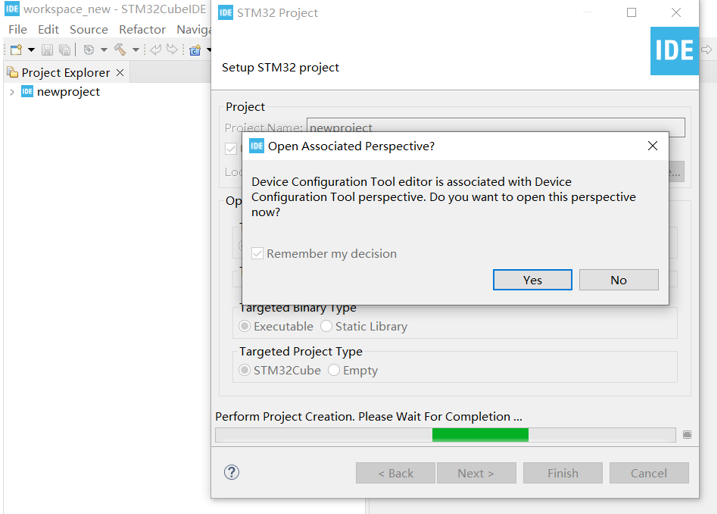Open the Navigate menu

(x=194, y=29)
